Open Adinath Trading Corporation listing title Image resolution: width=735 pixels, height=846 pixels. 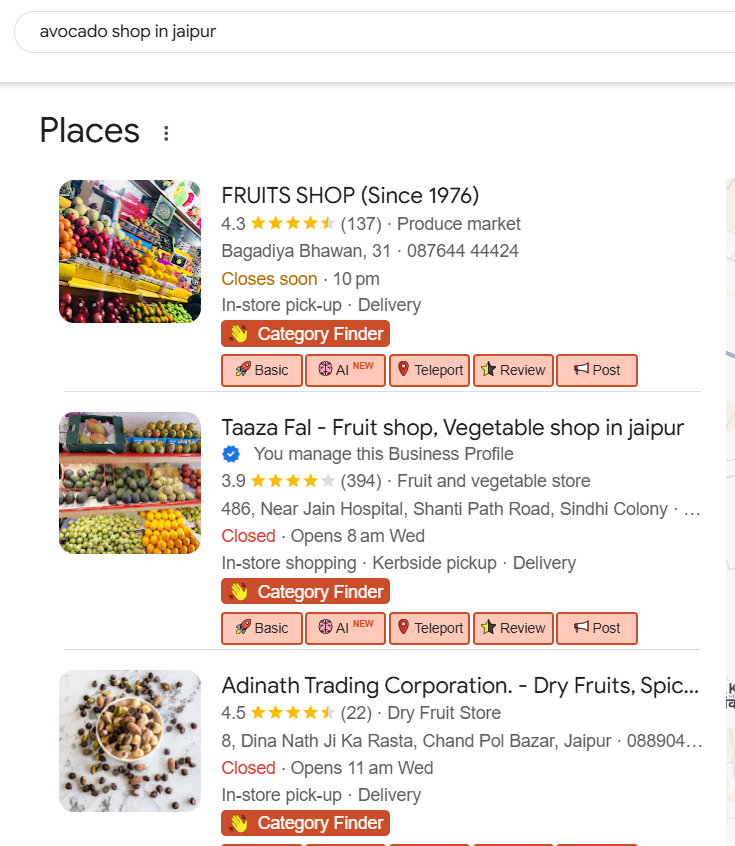point(459,686)
